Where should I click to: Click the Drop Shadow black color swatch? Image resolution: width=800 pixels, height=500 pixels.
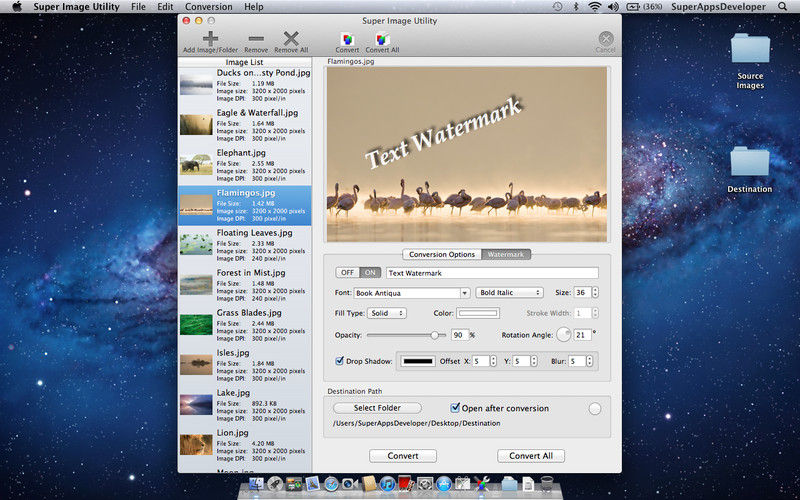tap(418, 361)
